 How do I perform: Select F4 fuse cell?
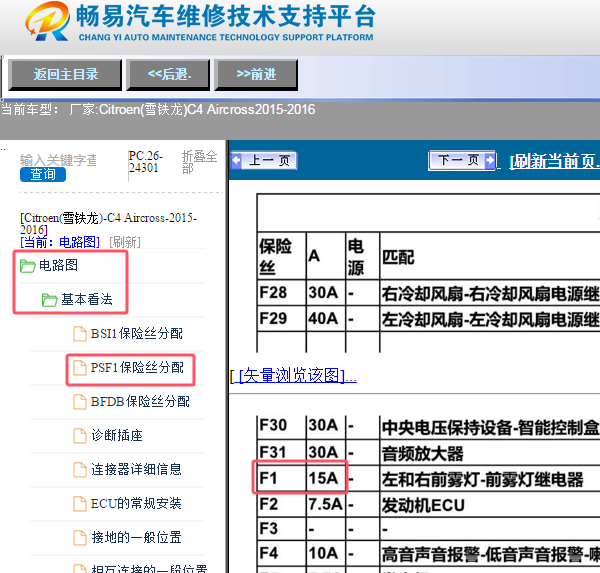tap(281, 553)
